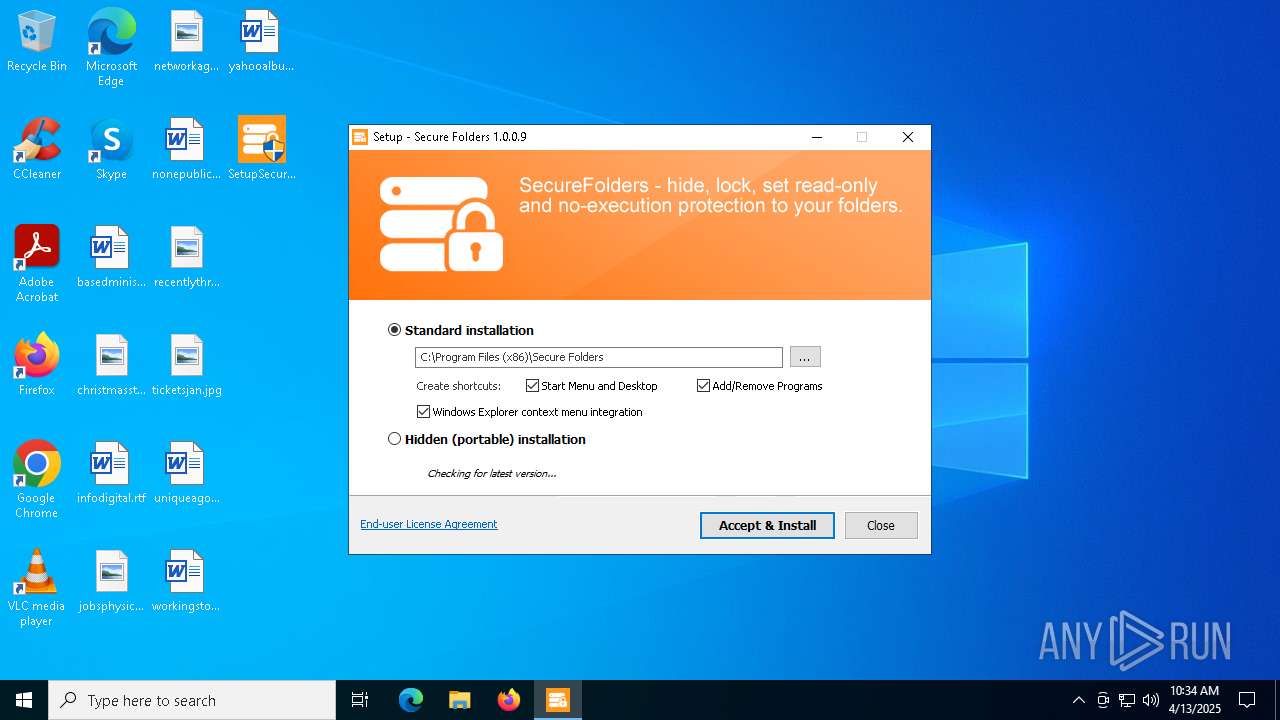Show hidden system tray icons
1280x720 pixels.
pos(1078,700)
